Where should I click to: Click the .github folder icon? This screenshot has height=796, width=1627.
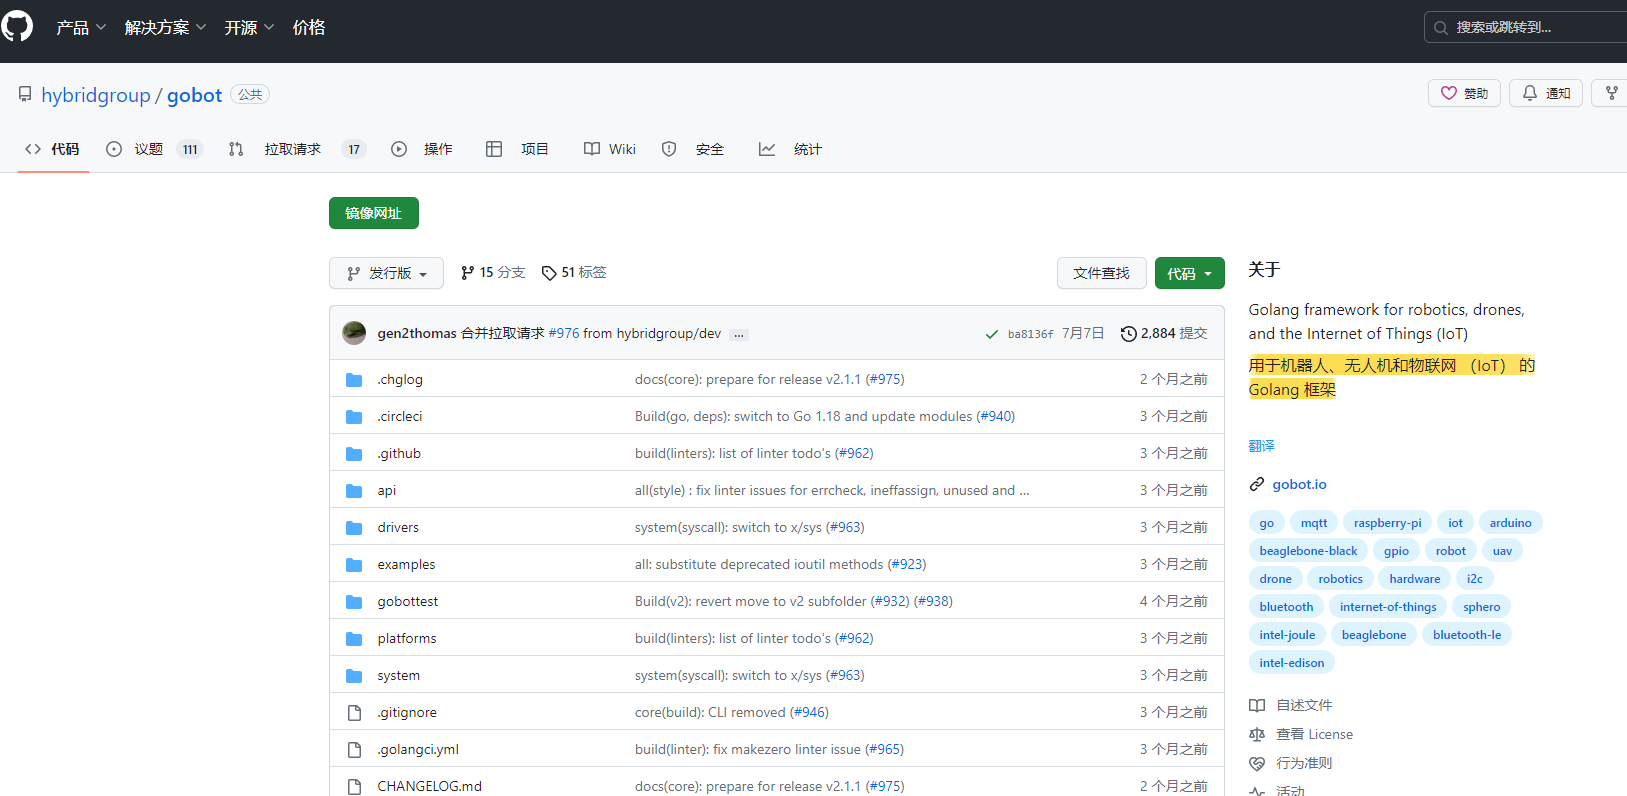(354, 454)
